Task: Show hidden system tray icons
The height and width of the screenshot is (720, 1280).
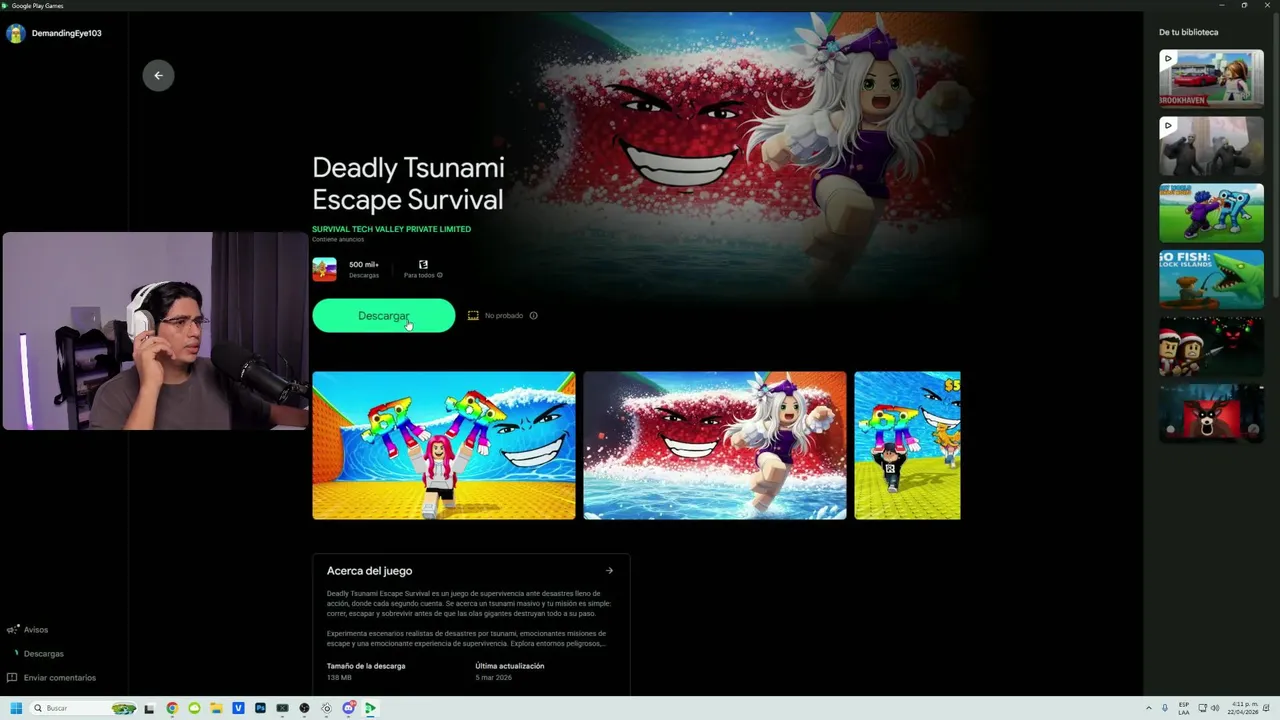Action: (x=1149, y=708)
